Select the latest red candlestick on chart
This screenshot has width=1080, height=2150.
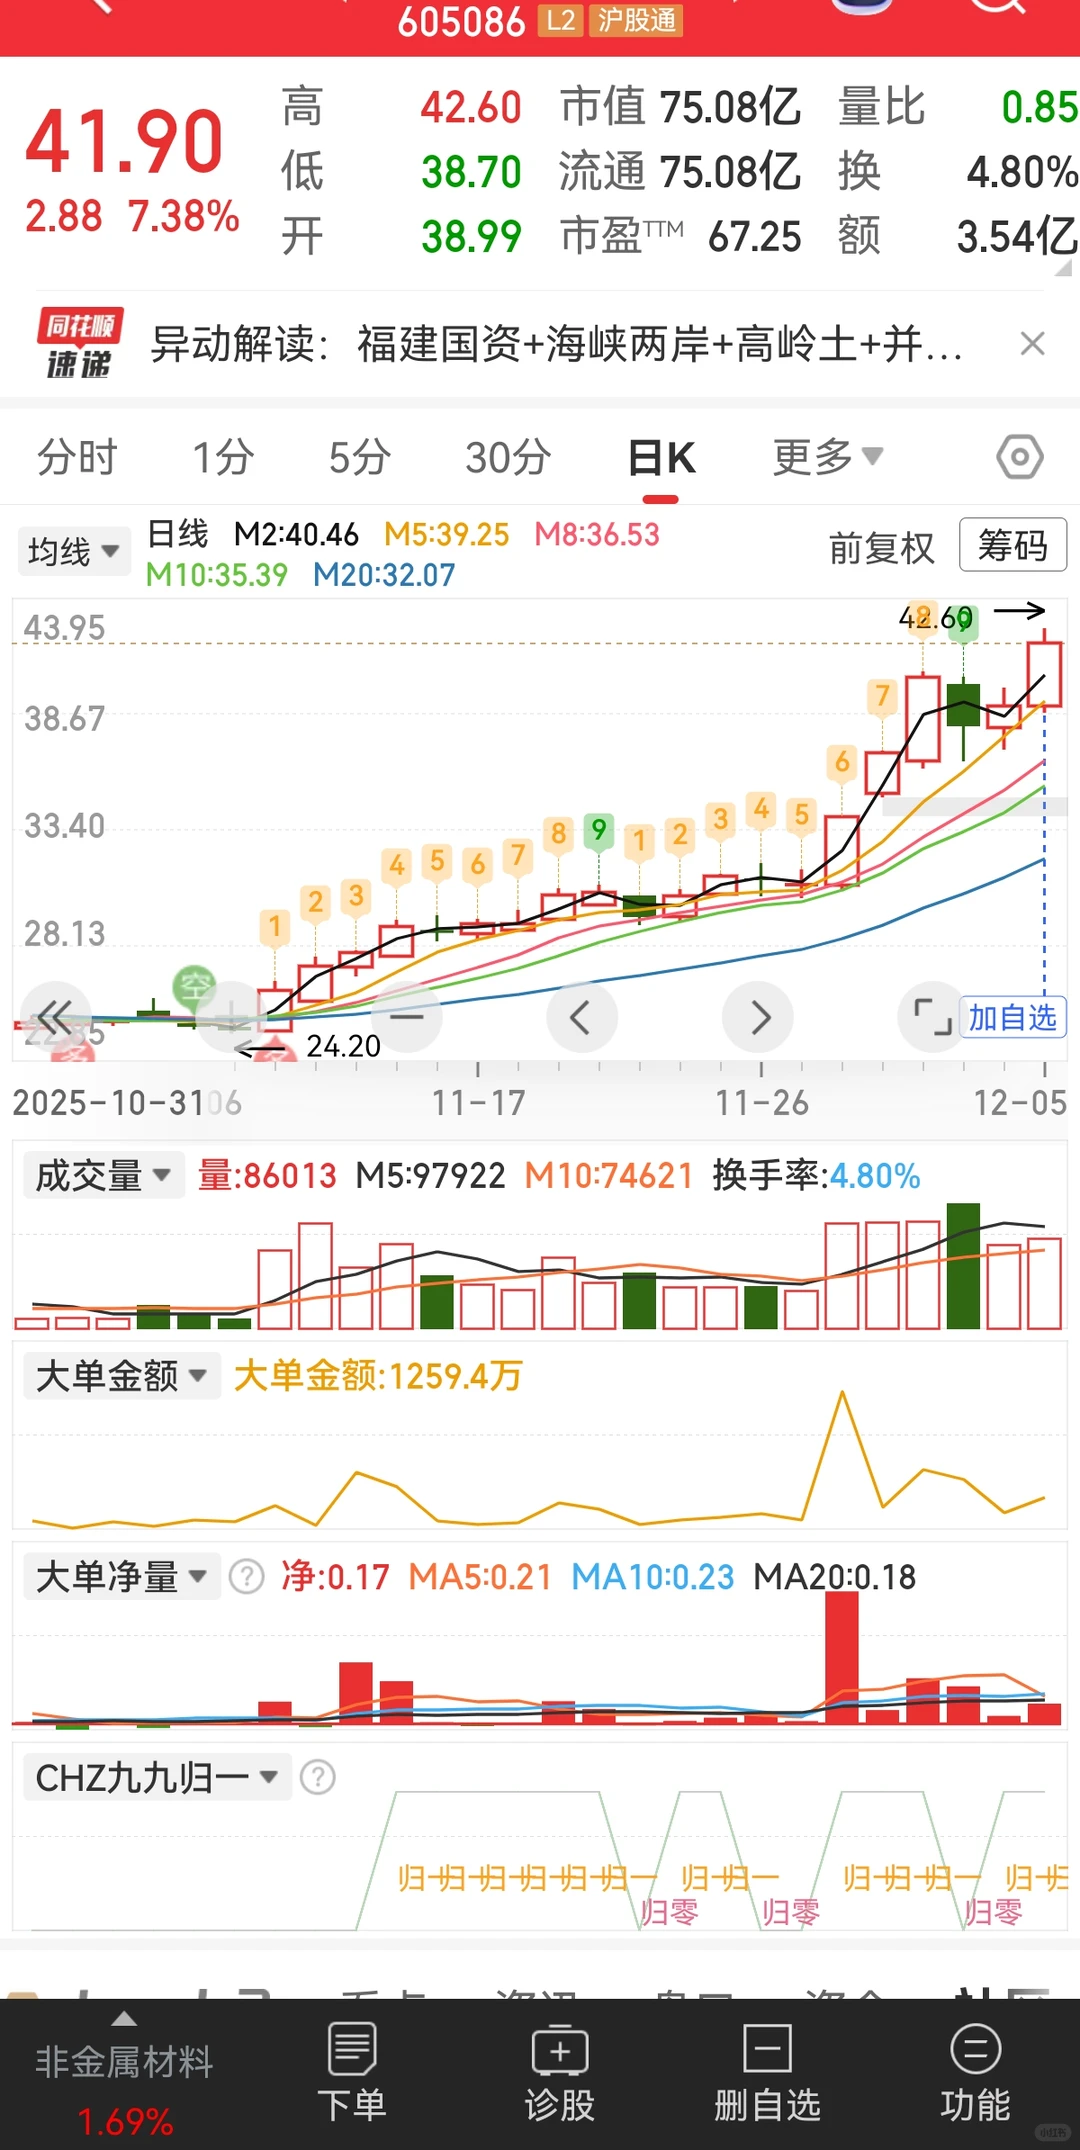tap(1044, 675)
